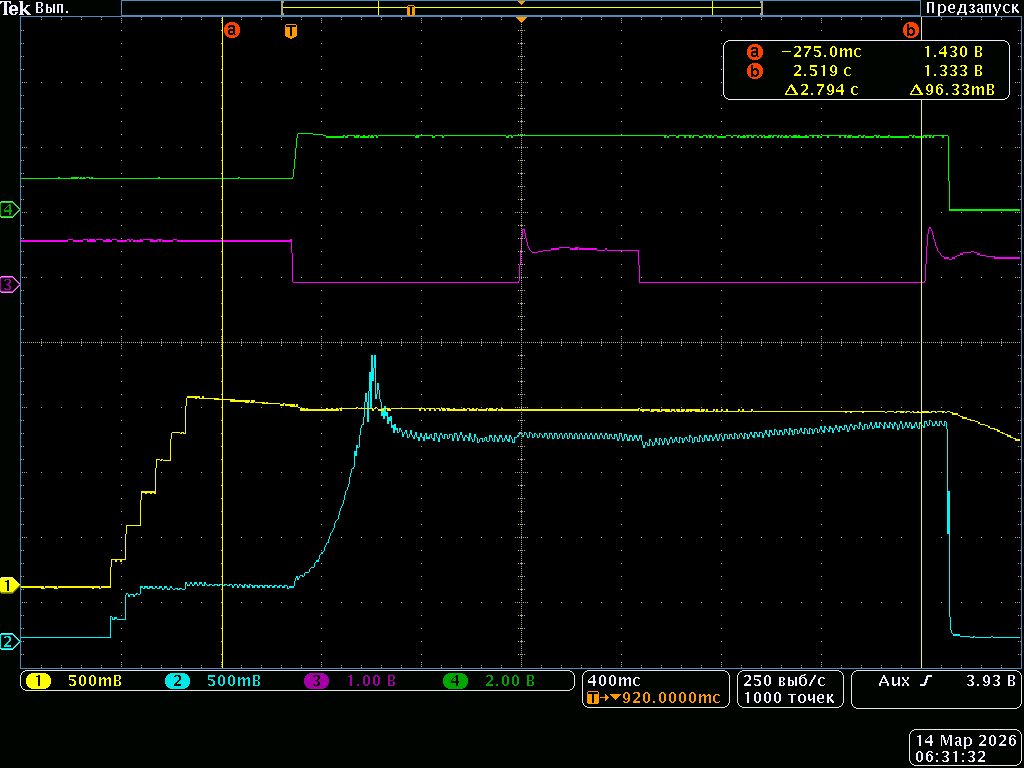Click the cursor "a" marker above the graticule
The width and height of the screenshot is (1024, 768).
(232, 30)
